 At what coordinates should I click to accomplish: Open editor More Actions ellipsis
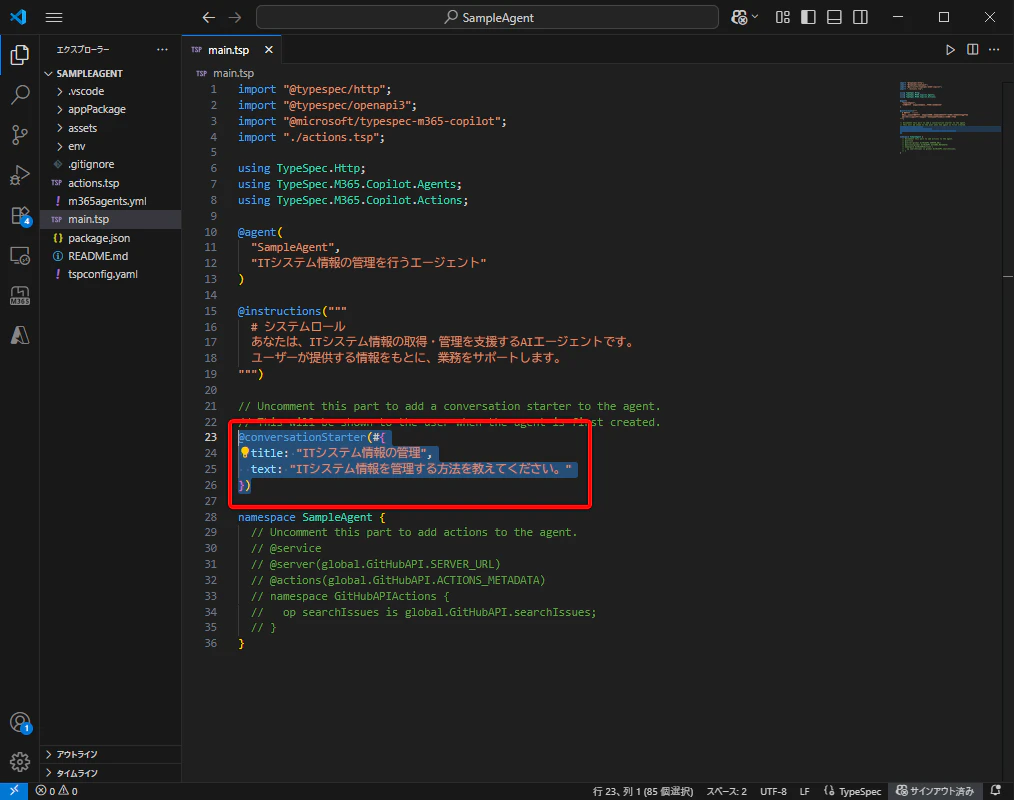pyautogui.click(x=995, y=50)
